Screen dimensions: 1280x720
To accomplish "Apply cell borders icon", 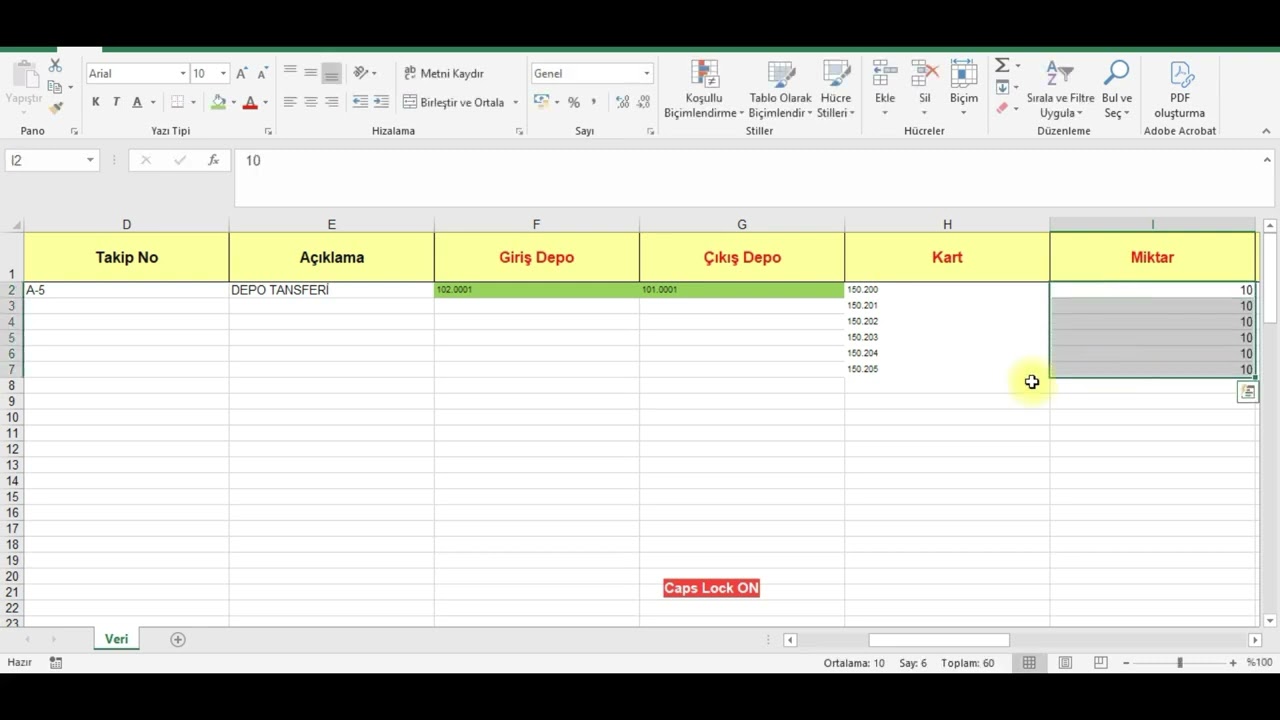I will pos(177,102).
